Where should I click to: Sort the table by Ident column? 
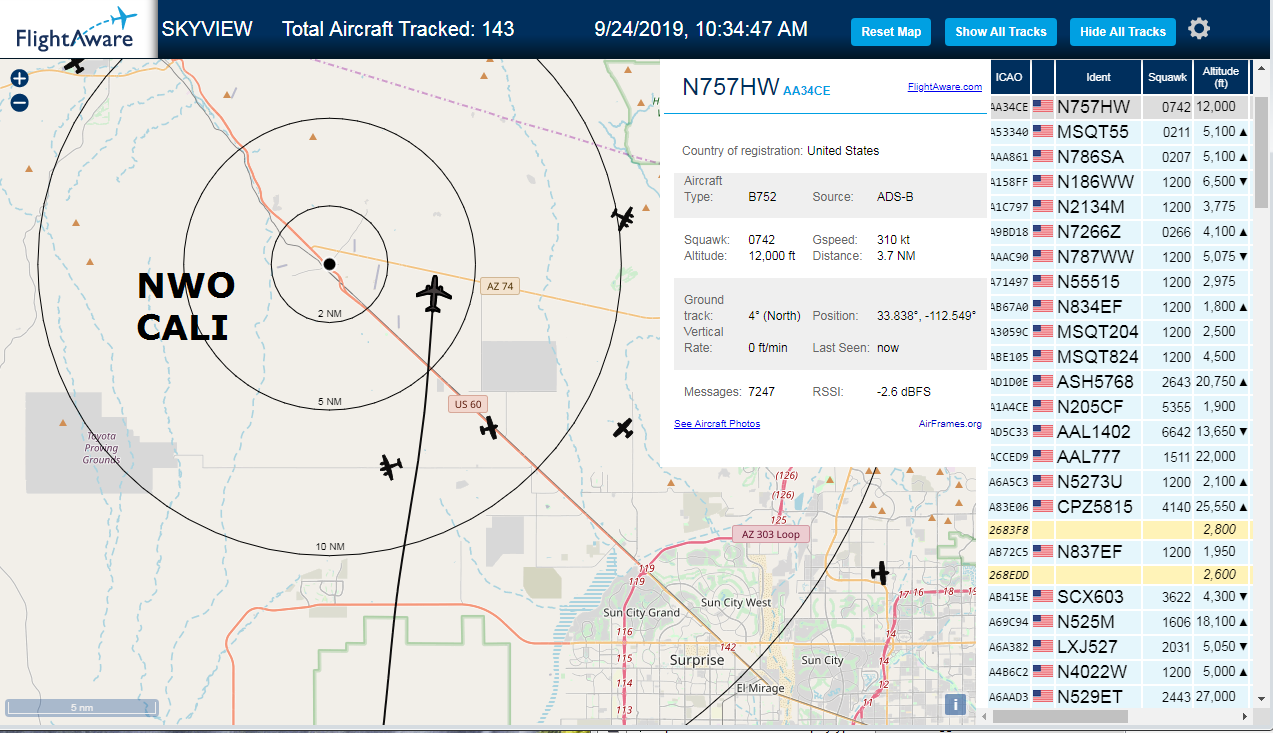click(x=1098, y=77)
